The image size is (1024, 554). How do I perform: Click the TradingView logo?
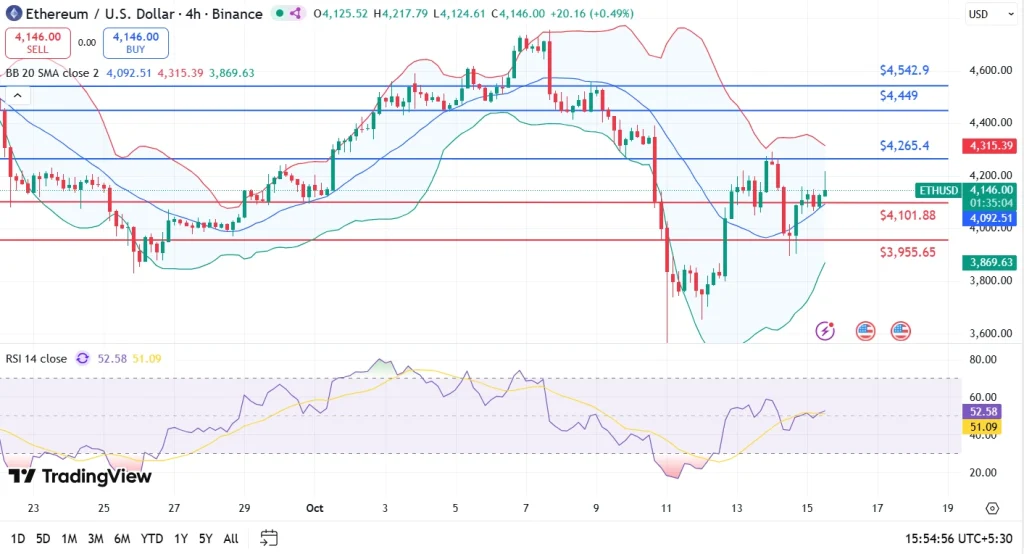80,477
